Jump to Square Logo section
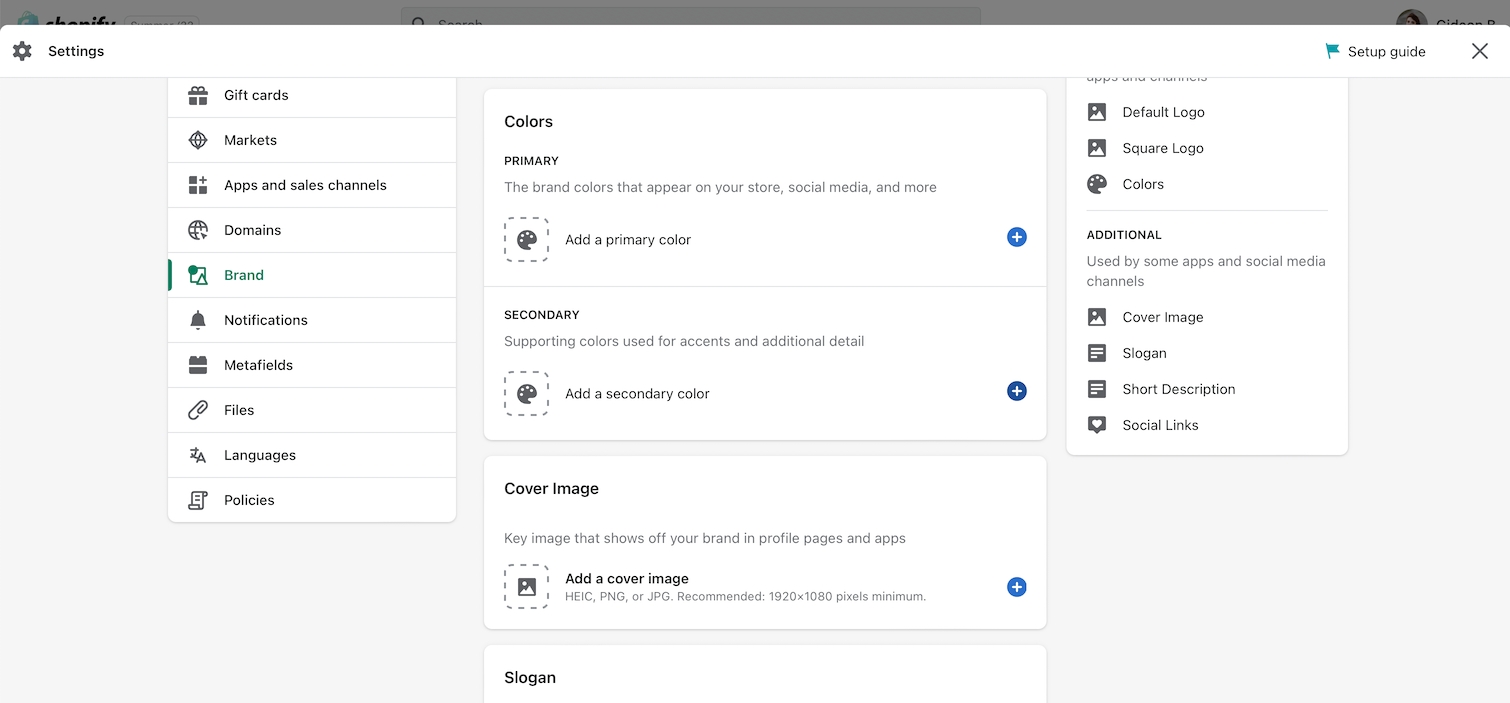This screenshot has width=1510, height=703. pyautogui.click(x=1162, y=148)
